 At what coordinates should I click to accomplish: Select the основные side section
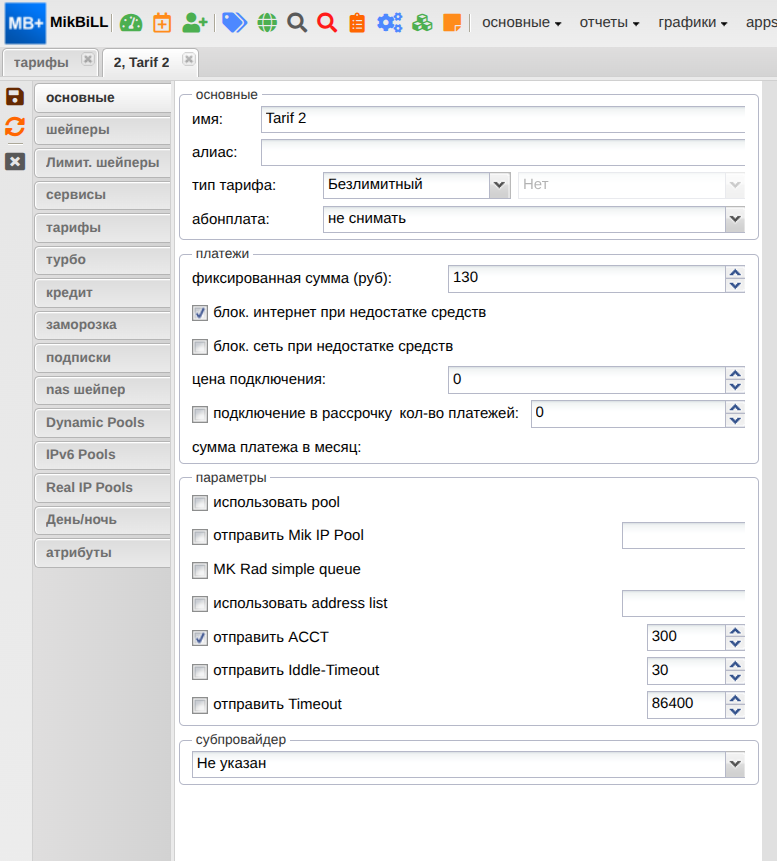[103, 98]
